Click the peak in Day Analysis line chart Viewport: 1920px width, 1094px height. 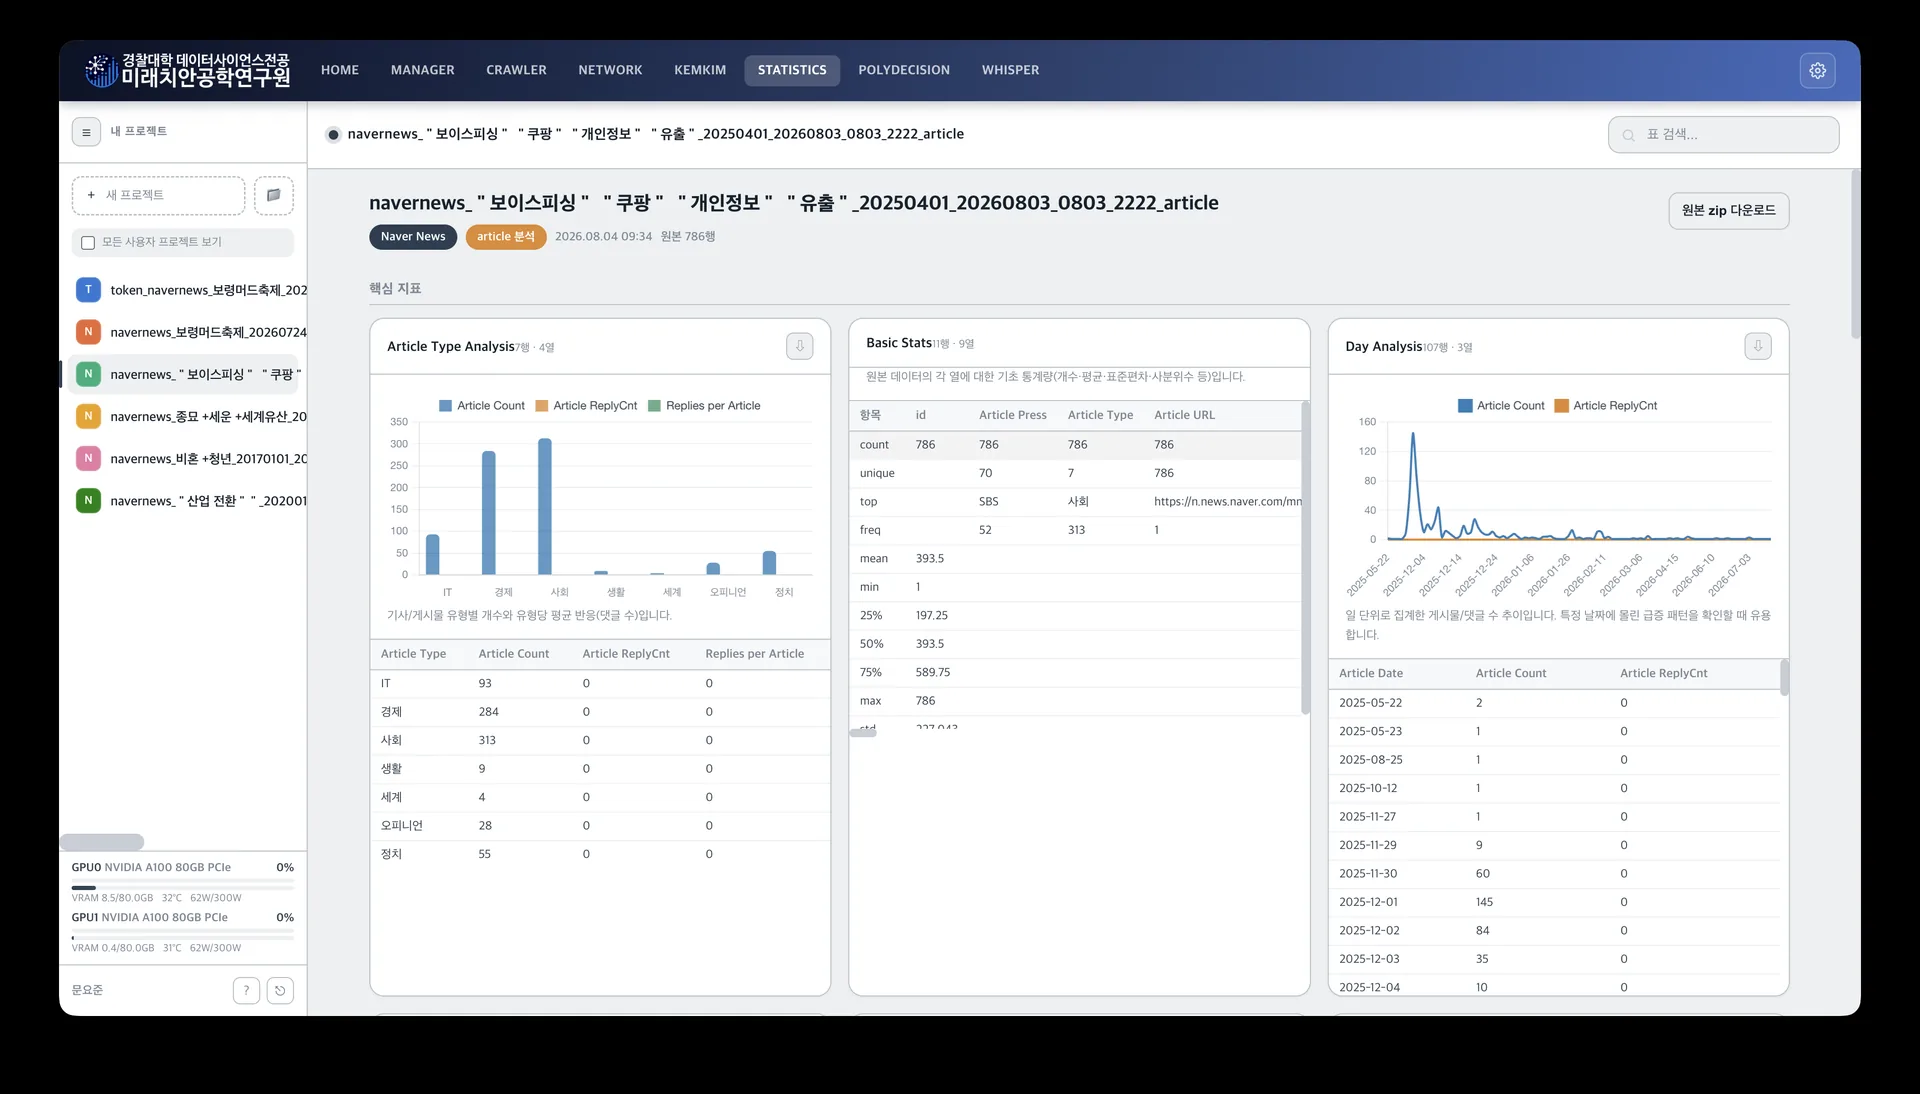[1413, 434]
